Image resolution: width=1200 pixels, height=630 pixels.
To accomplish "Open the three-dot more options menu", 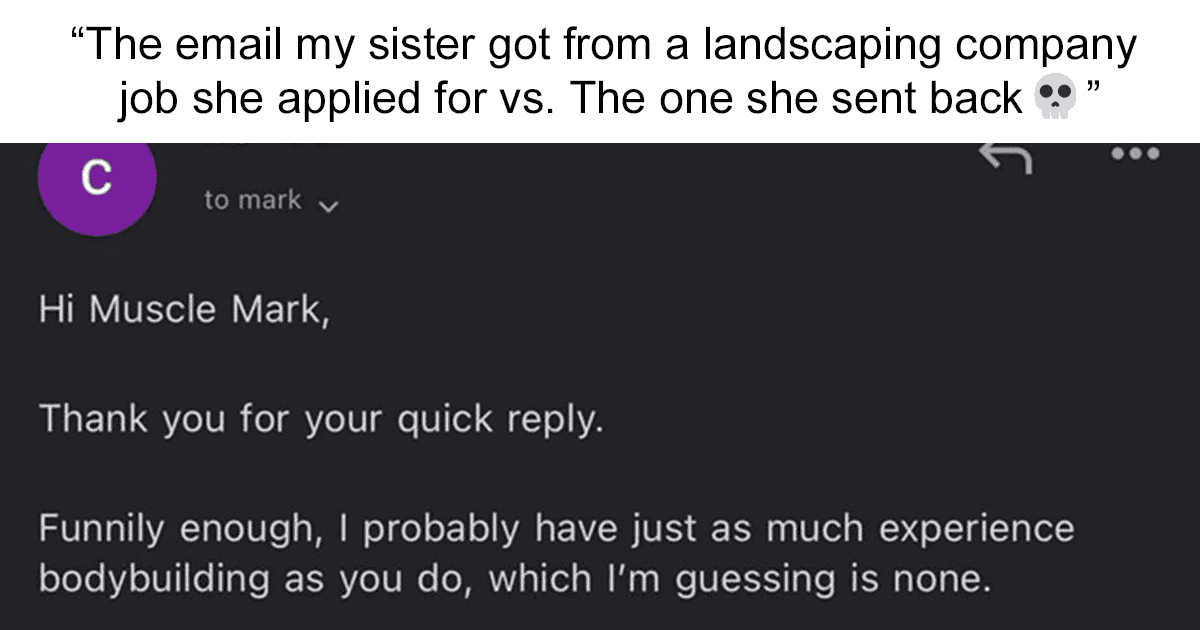I will 1137,155.
